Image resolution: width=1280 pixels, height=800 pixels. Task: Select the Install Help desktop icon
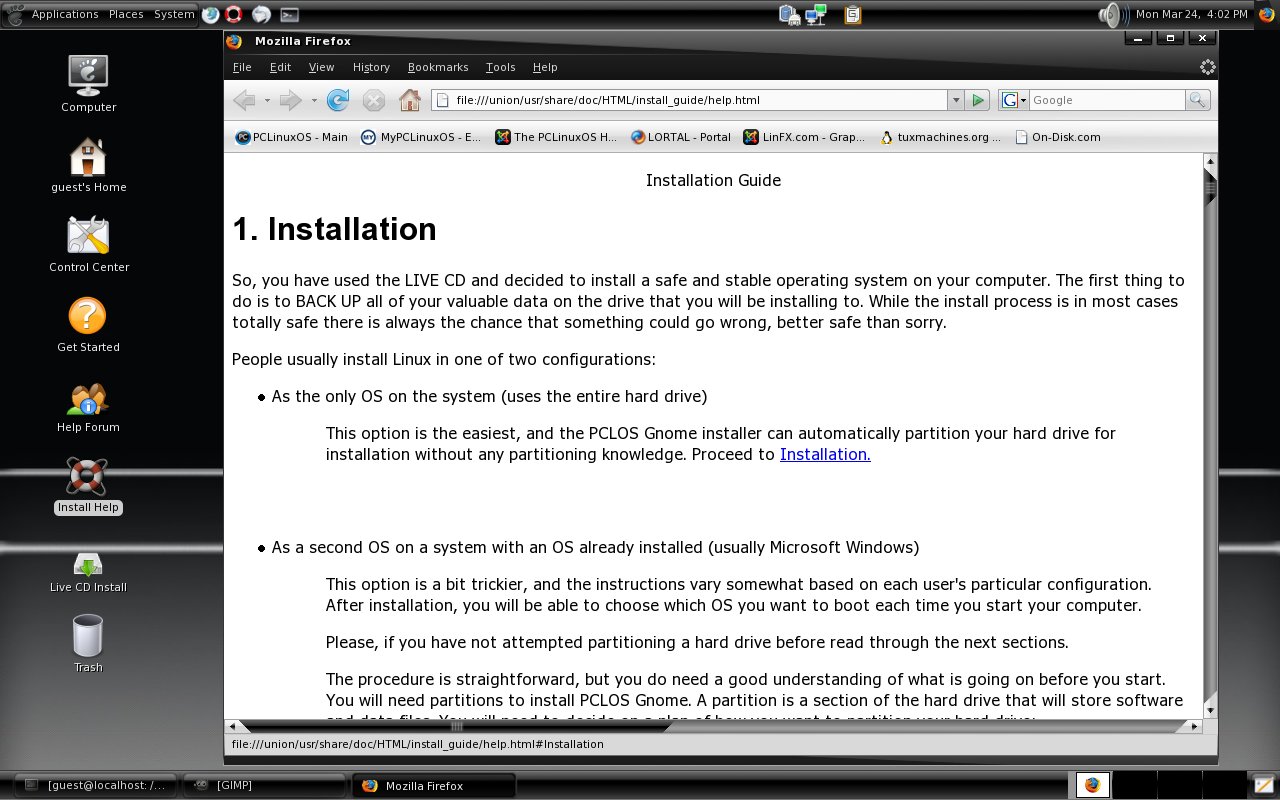point(88,486)
